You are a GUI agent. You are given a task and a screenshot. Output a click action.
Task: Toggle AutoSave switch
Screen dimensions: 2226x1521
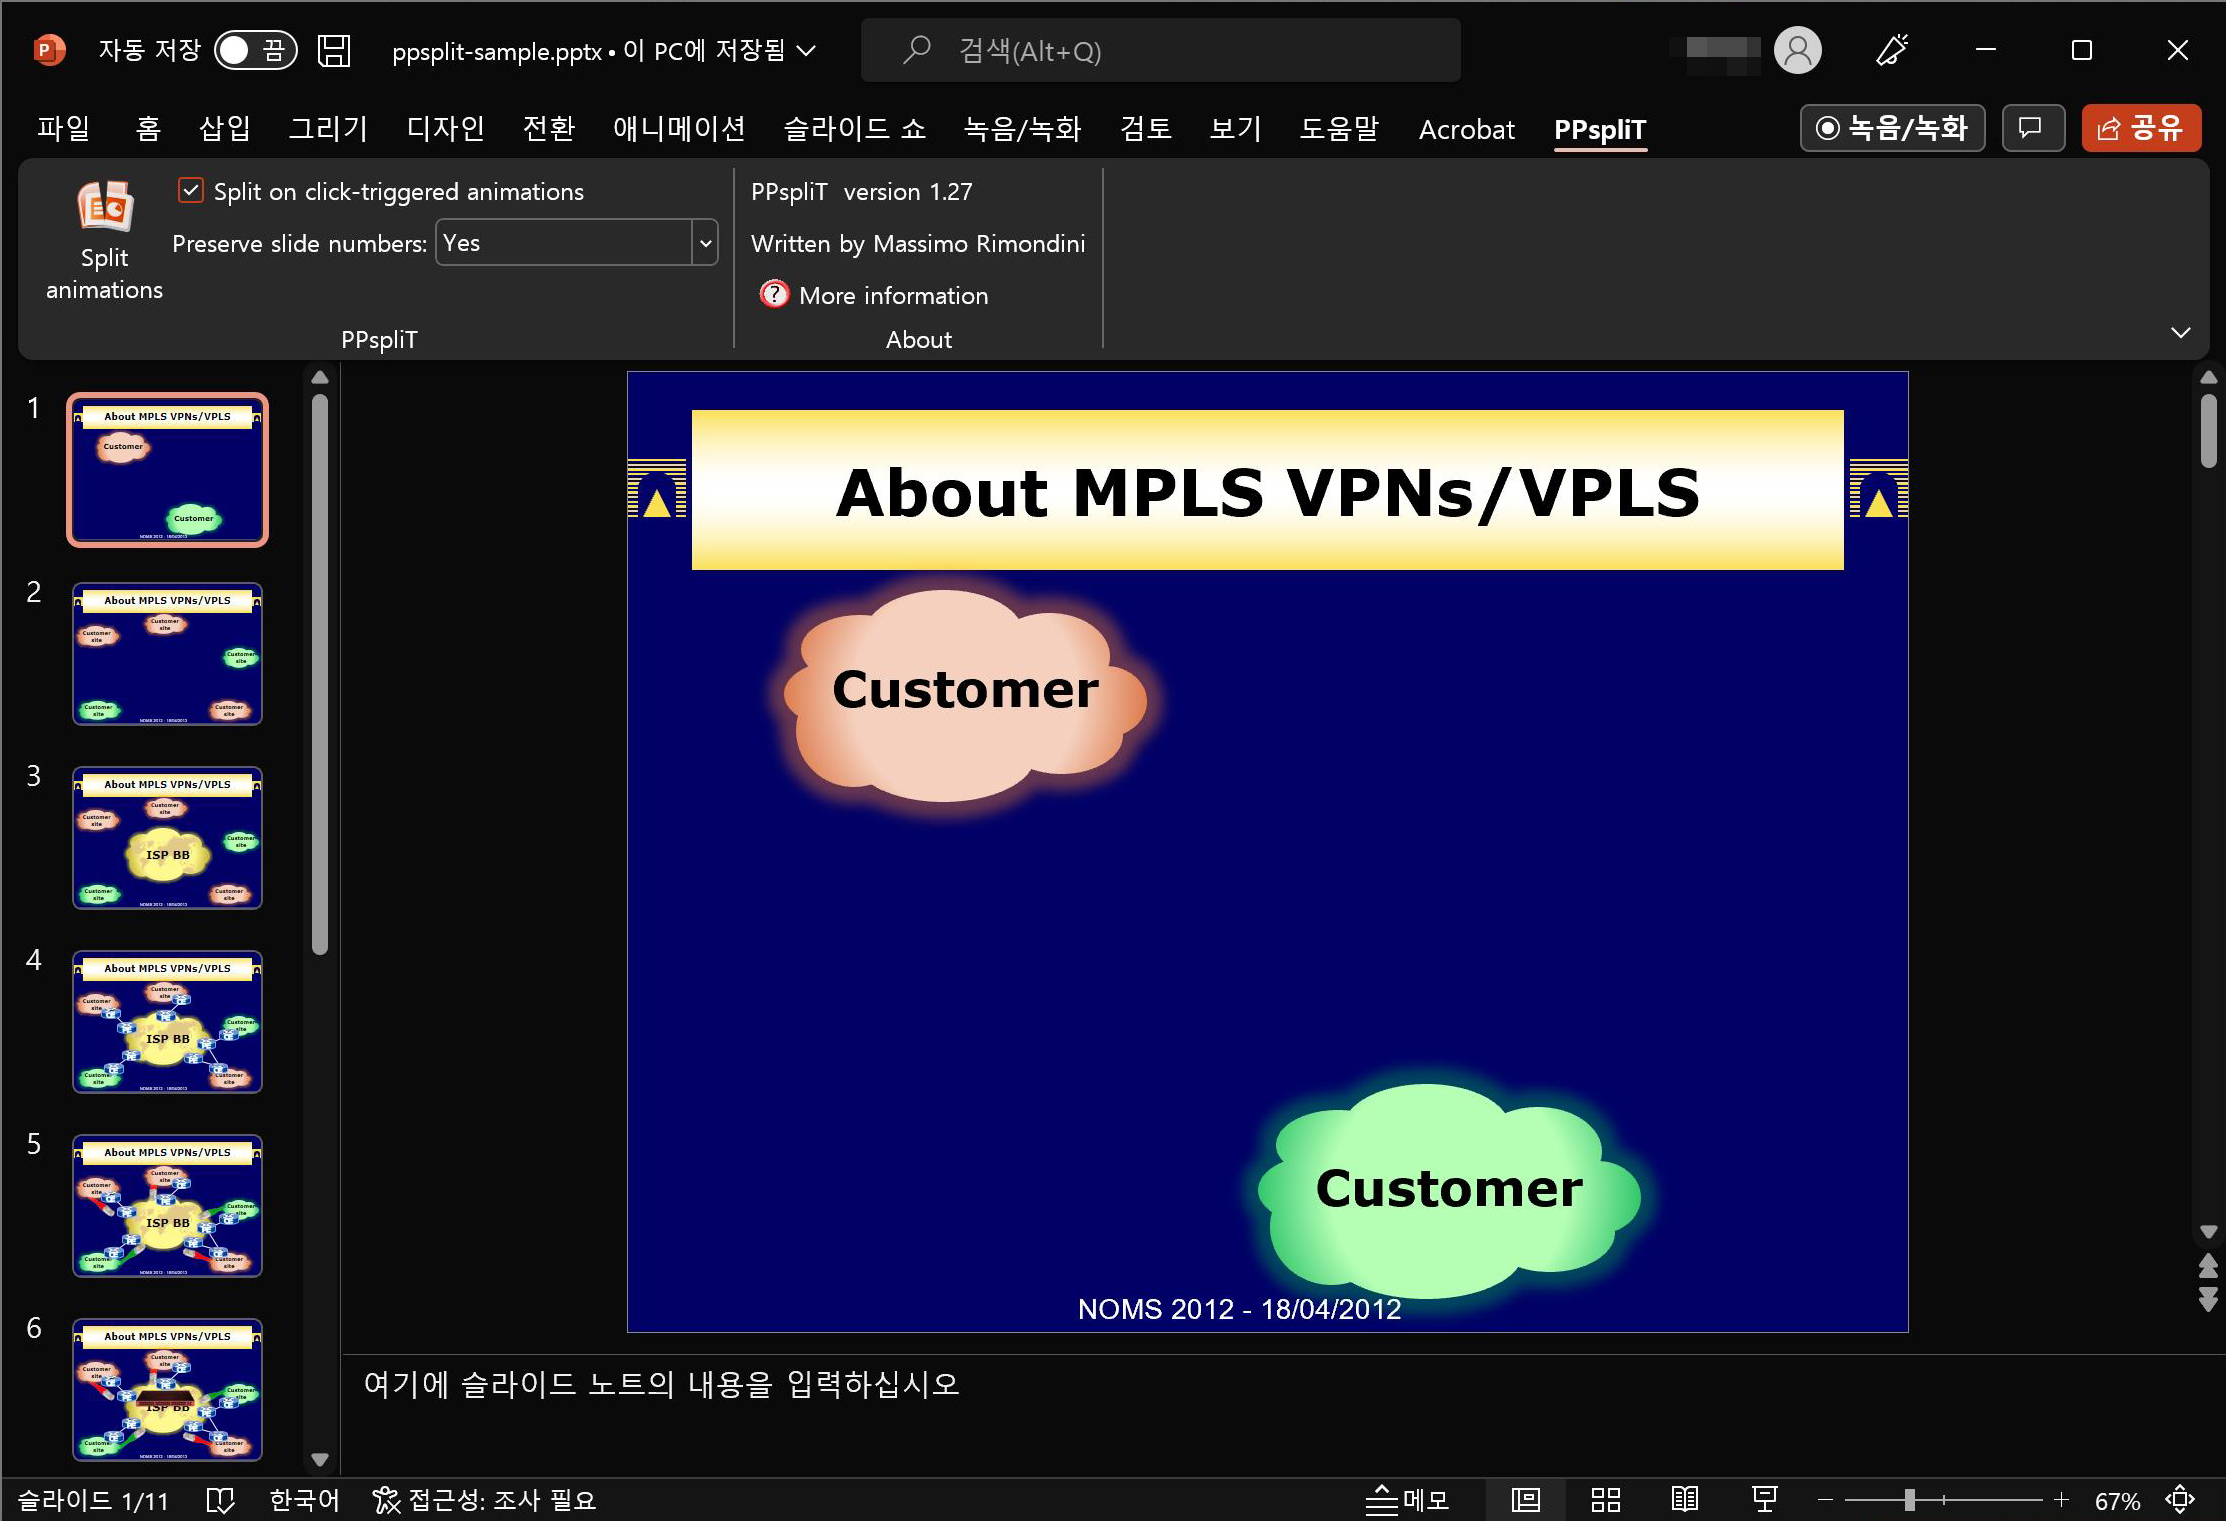click(x=255, y=50)
